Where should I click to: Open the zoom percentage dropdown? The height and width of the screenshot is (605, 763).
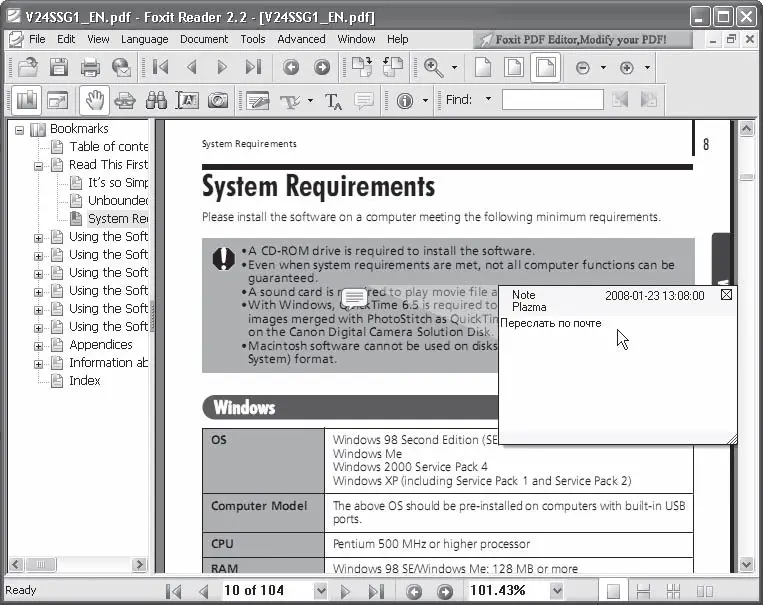557,591
